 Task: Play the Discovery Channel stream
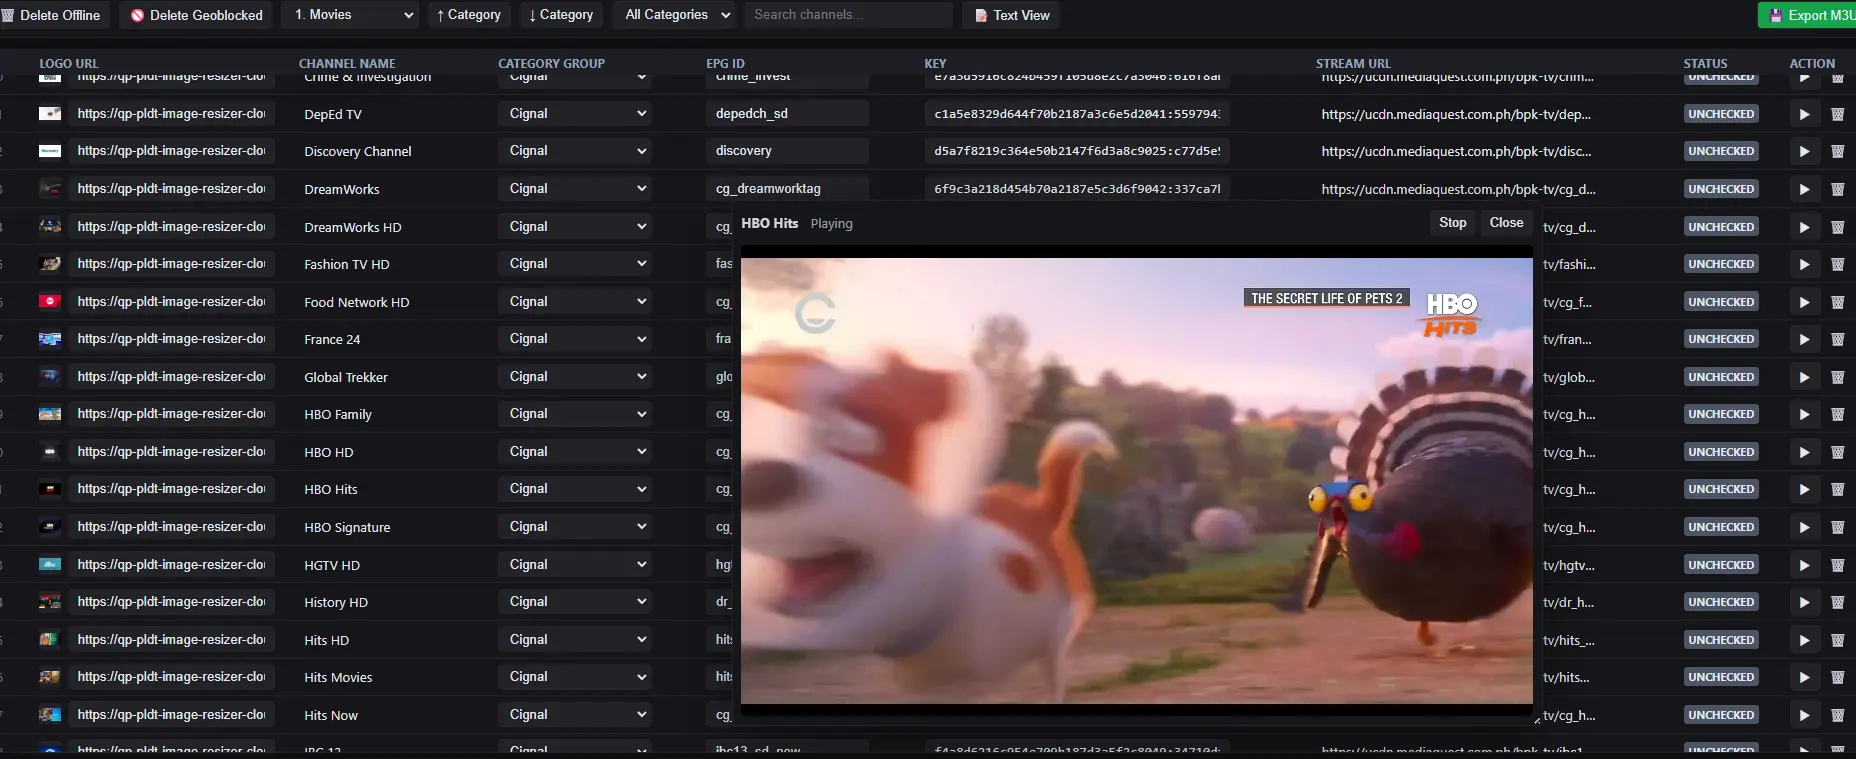1804,151
